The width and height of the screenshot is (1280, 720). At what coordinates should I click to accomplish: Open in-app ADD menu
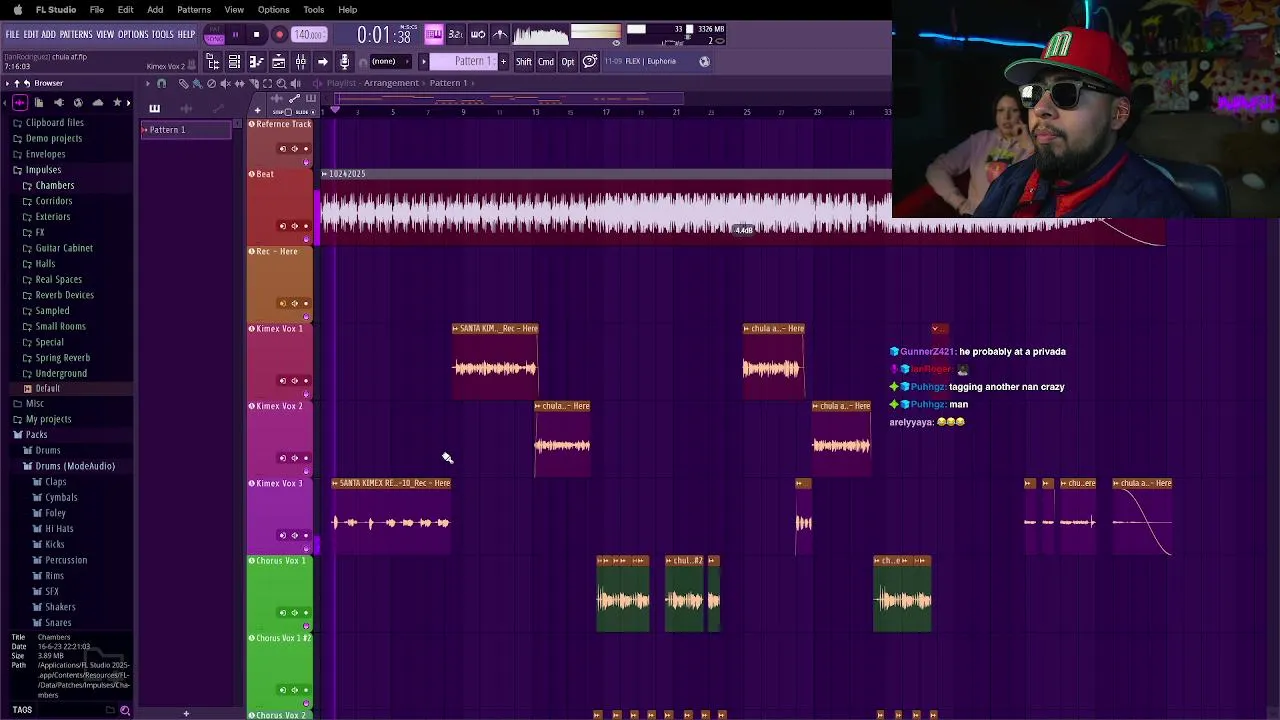(x=48, y=34)
